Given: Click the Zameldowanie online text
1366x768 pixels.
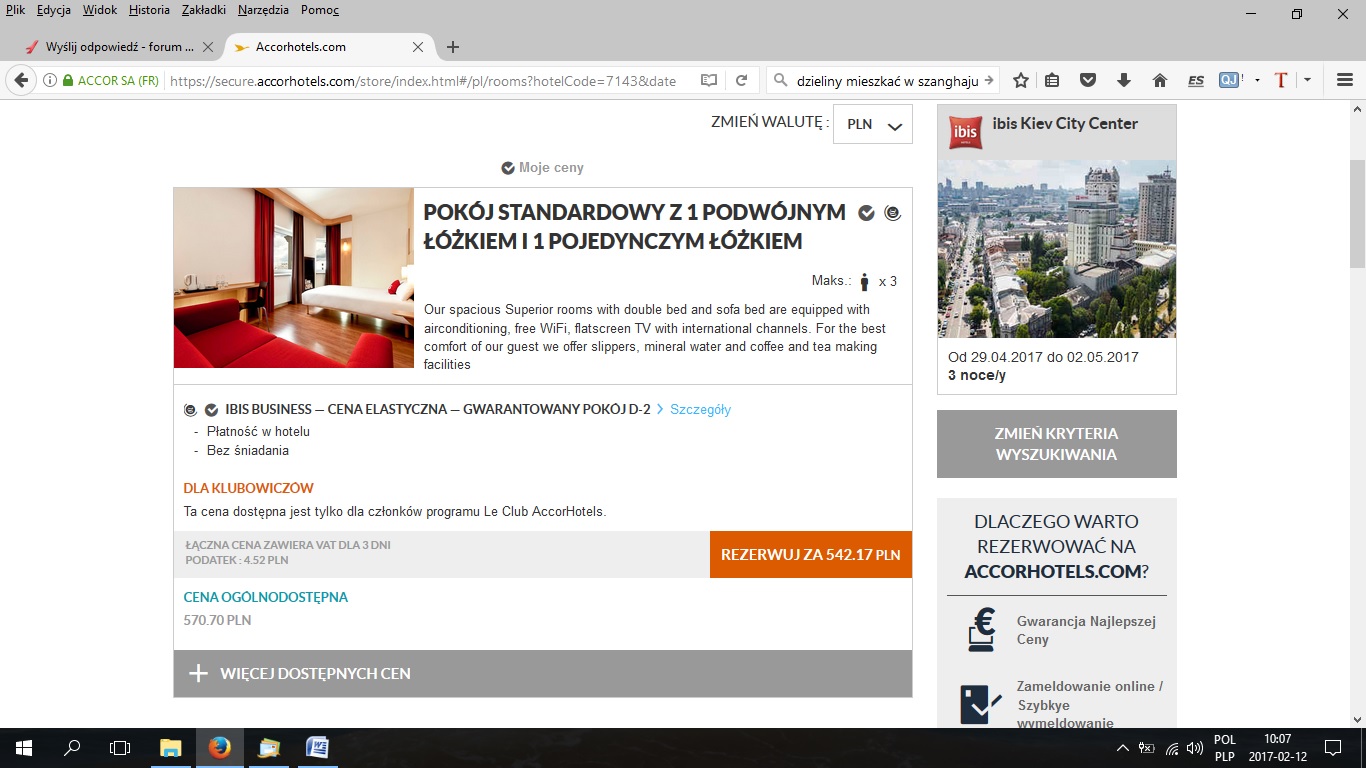Looking at the screenshot, I should [1090, 704].
